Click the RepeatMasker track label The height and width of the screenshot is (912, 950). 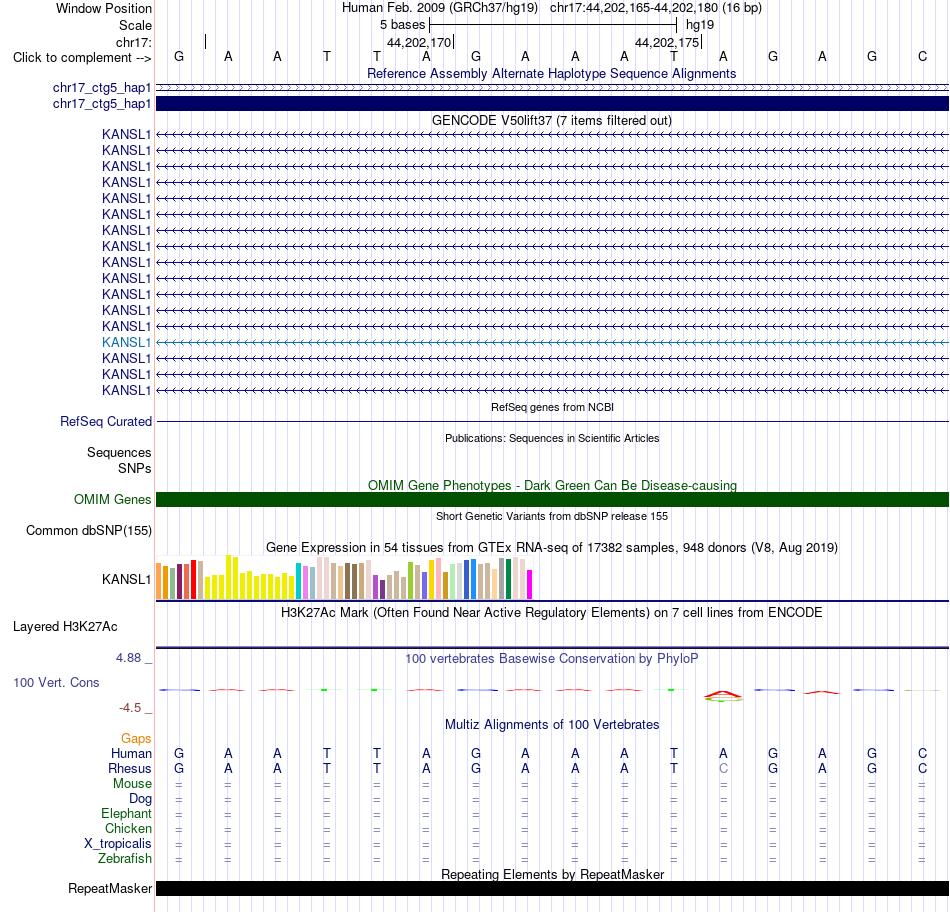pos(110,888)
